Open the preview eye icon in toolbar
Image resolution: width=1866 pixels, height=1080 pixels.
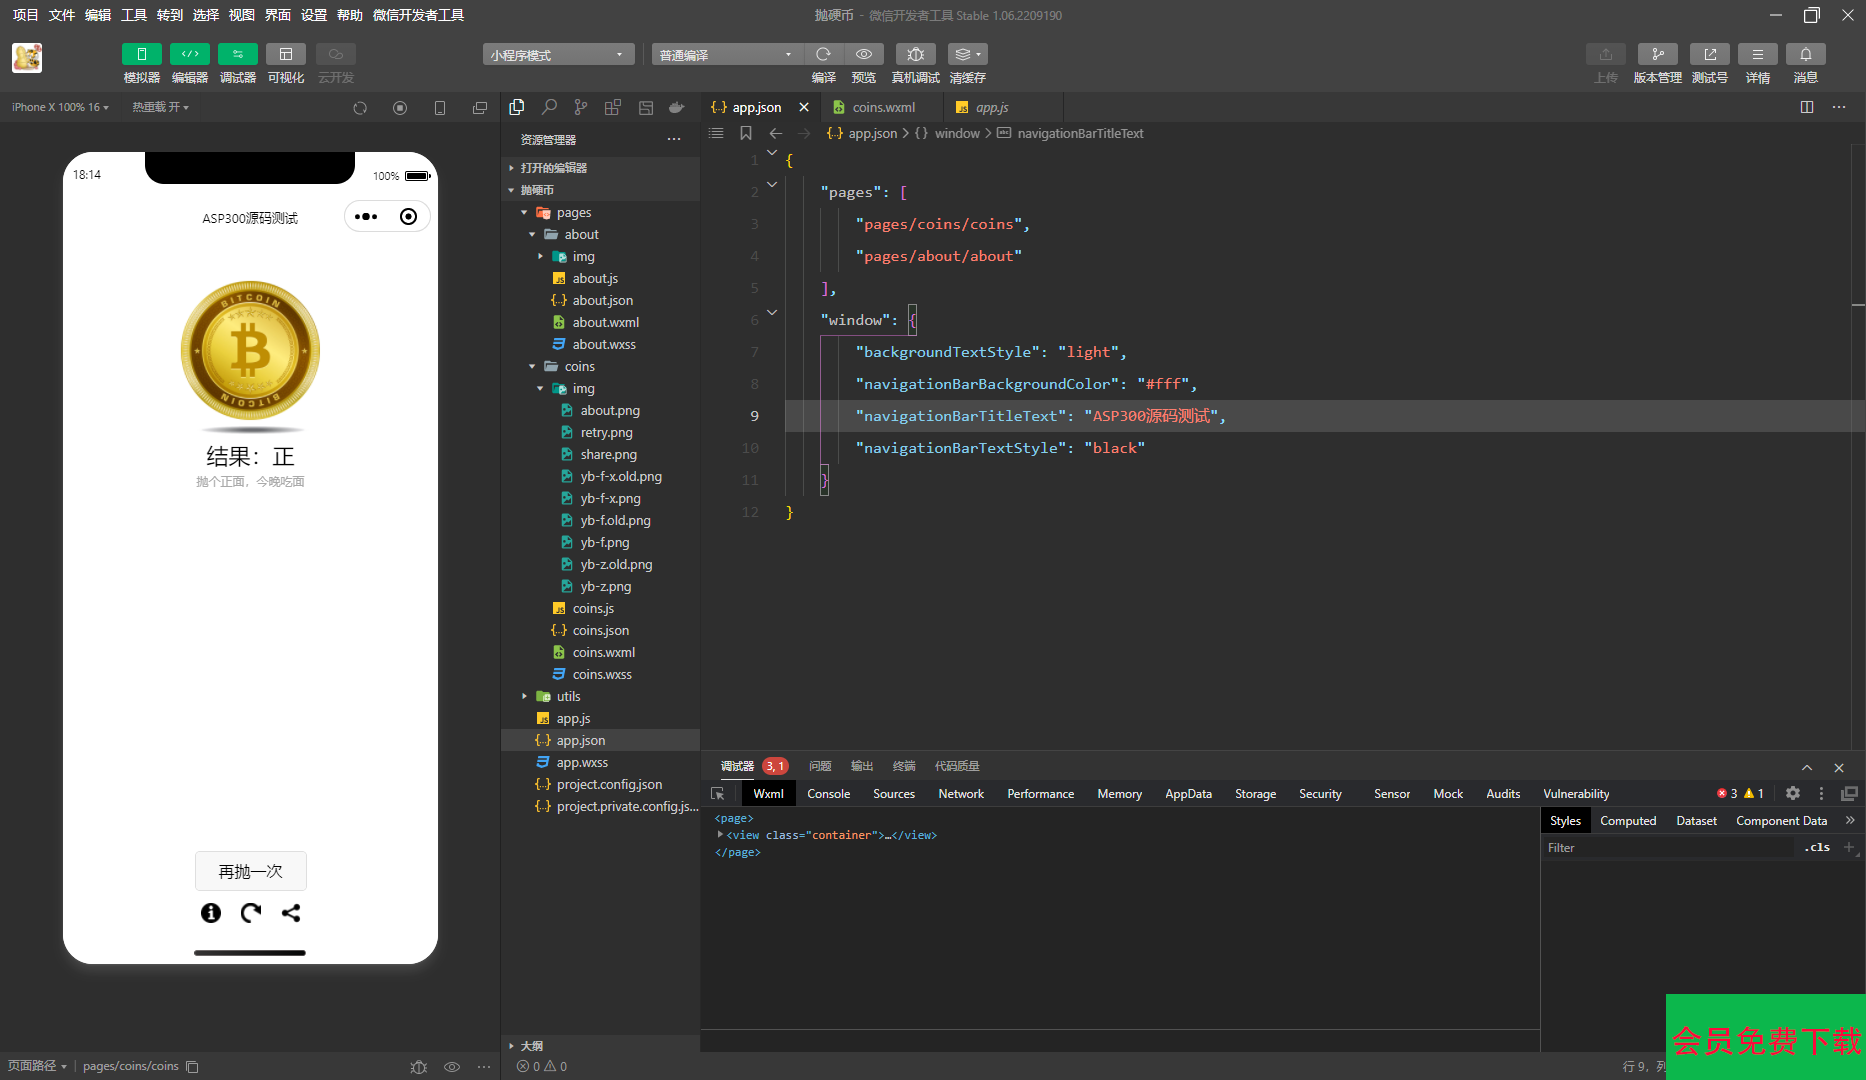(864, 55)
